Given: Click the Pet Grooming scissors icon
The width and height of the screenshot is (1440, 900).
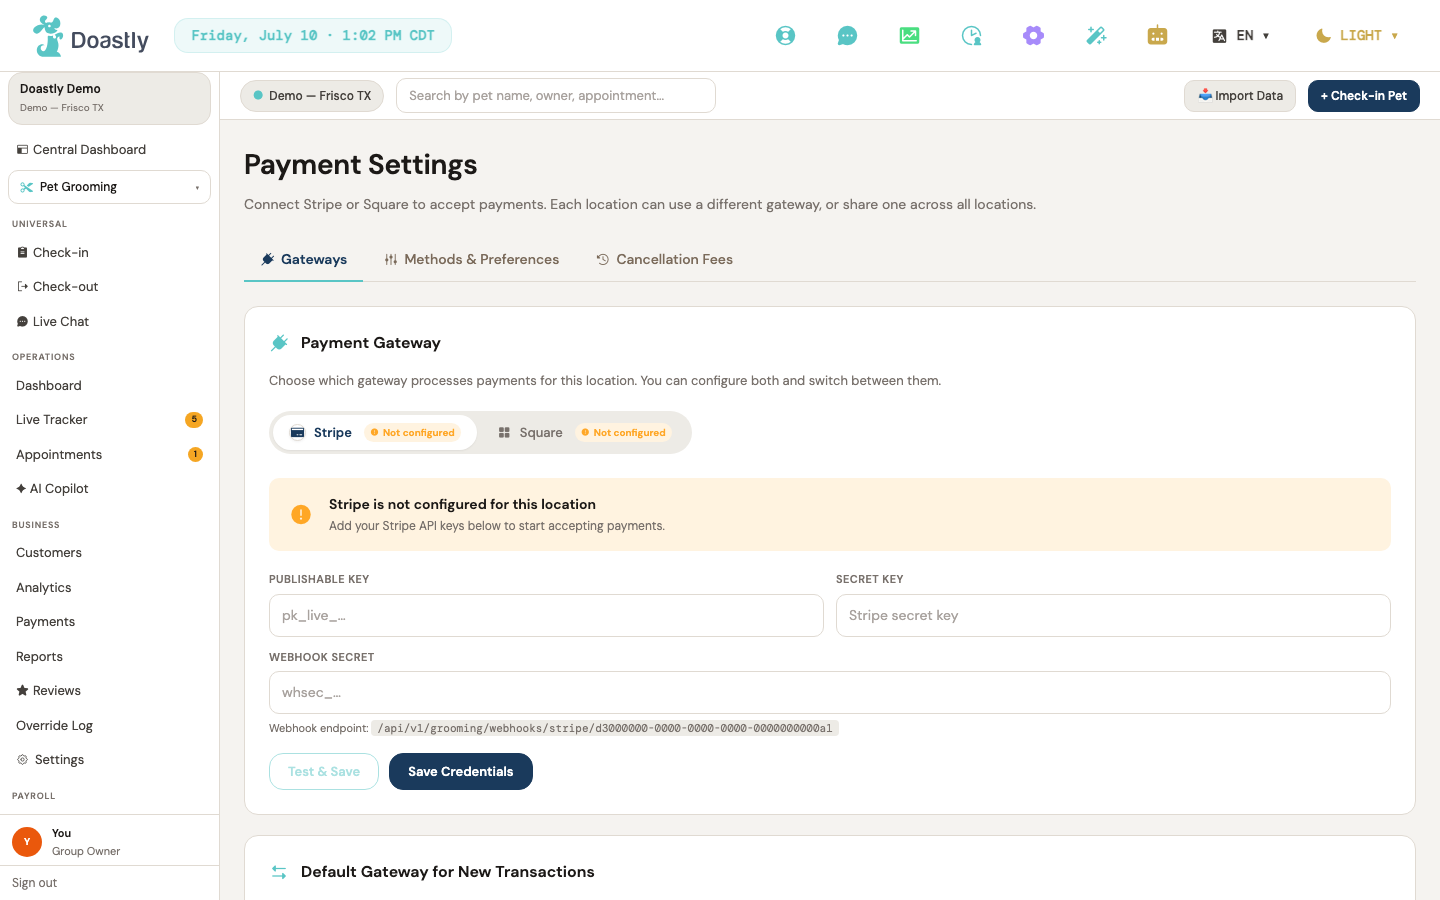Looking at the screenshot, I should [27, 187].
